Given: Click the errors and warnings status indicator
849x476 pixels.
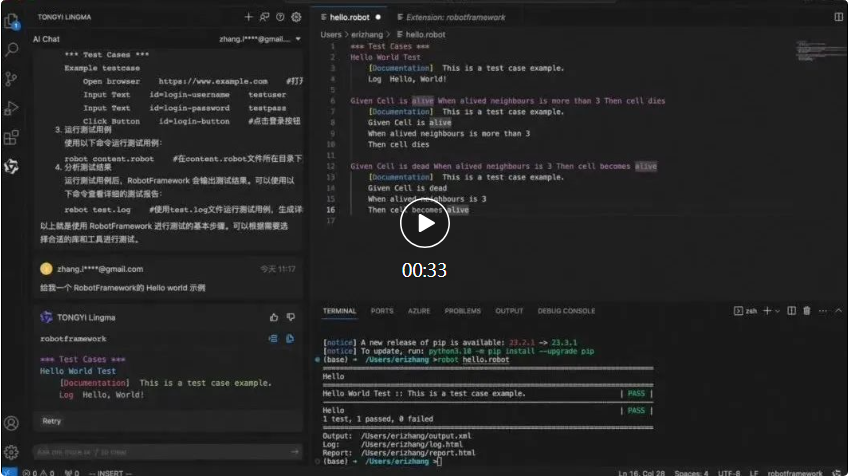Looking at the screenshot, I should tap(38, 473).
